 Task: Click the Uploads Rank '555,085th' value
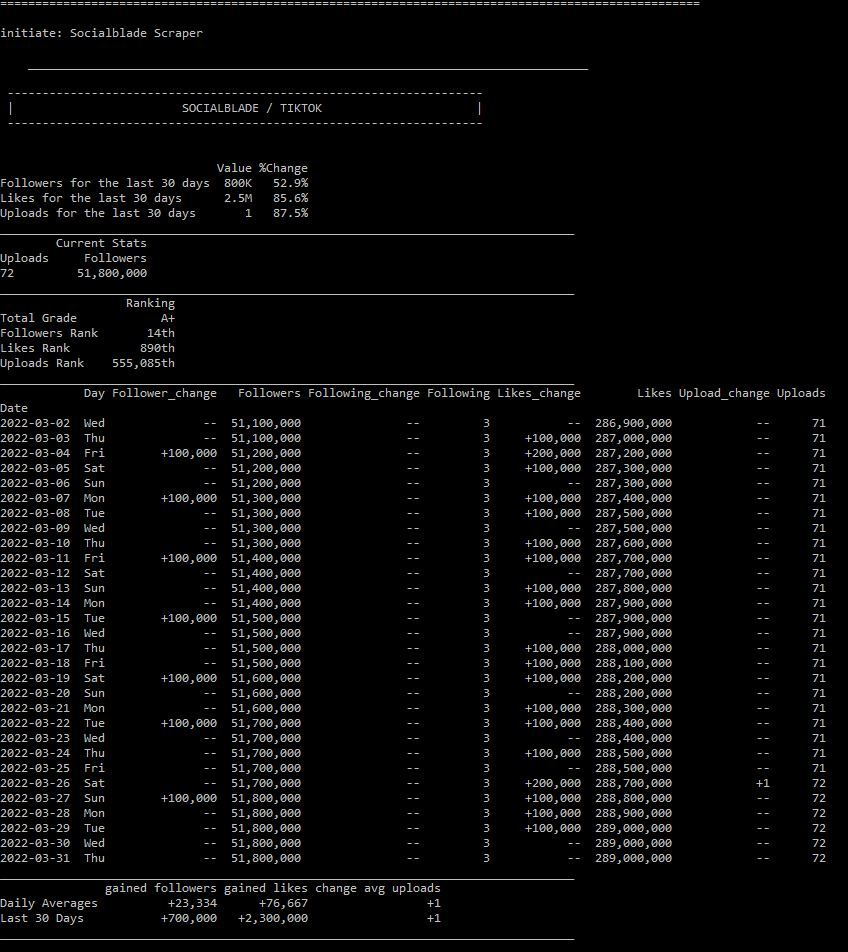tap(143, 363)
